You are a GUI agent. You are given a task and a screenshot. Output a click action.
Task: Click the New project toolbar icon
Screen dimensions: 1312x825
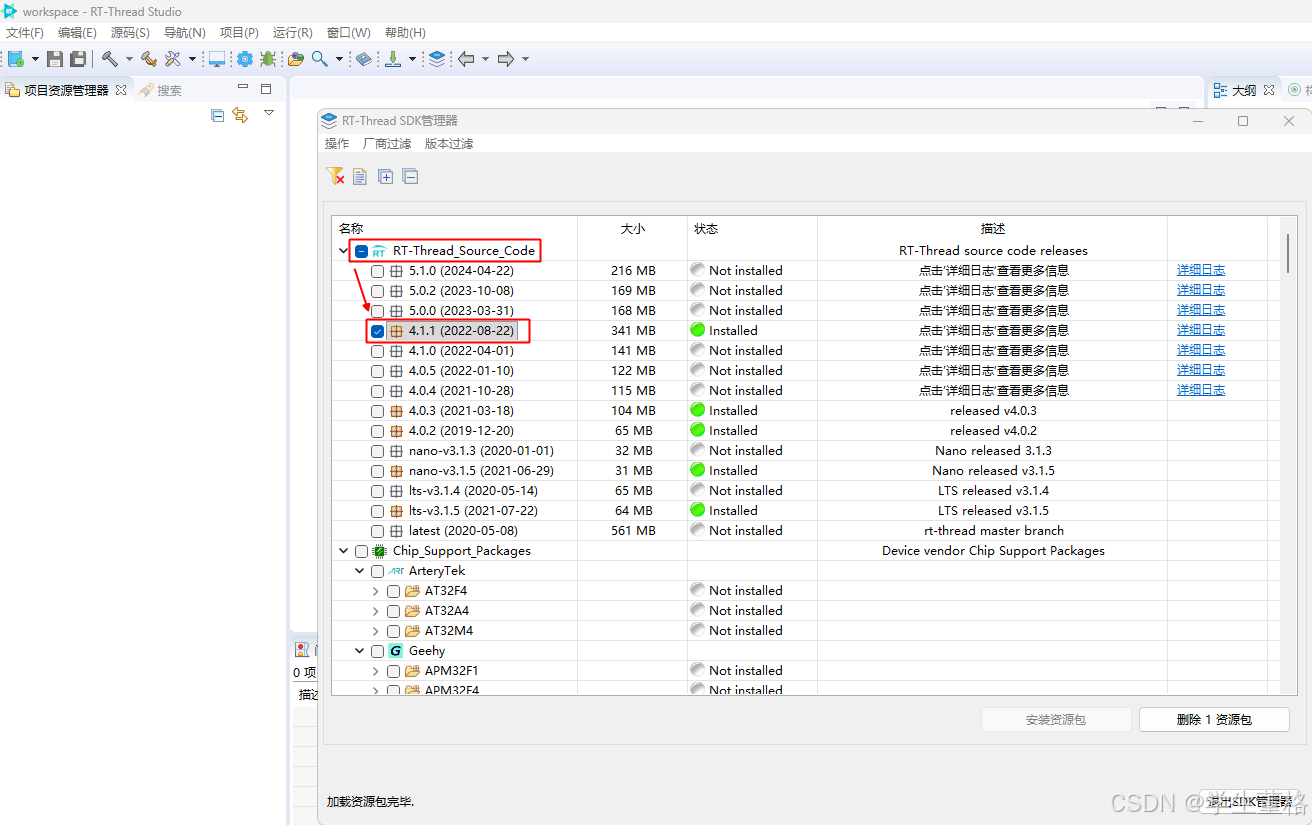pyautogui.click(x=16, y=59)
